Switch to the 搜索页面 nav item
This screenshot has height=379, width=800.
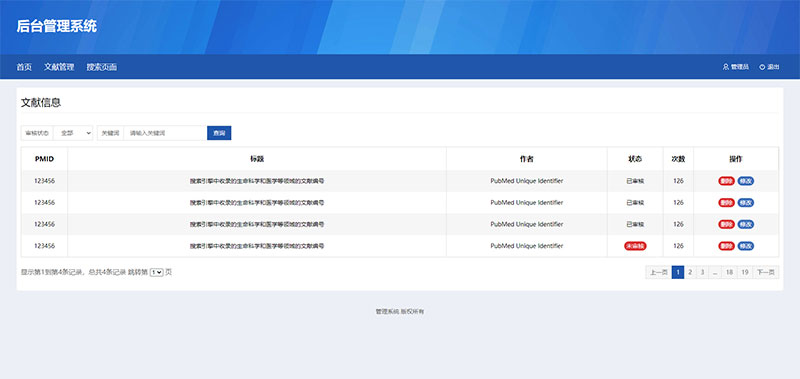pyautogui.click(x=102, y=67)
